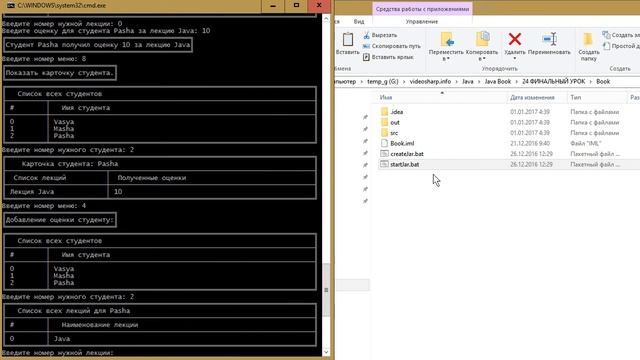
Task: Click the New folder (Создать папку) icon
Action: coord(588,40)
